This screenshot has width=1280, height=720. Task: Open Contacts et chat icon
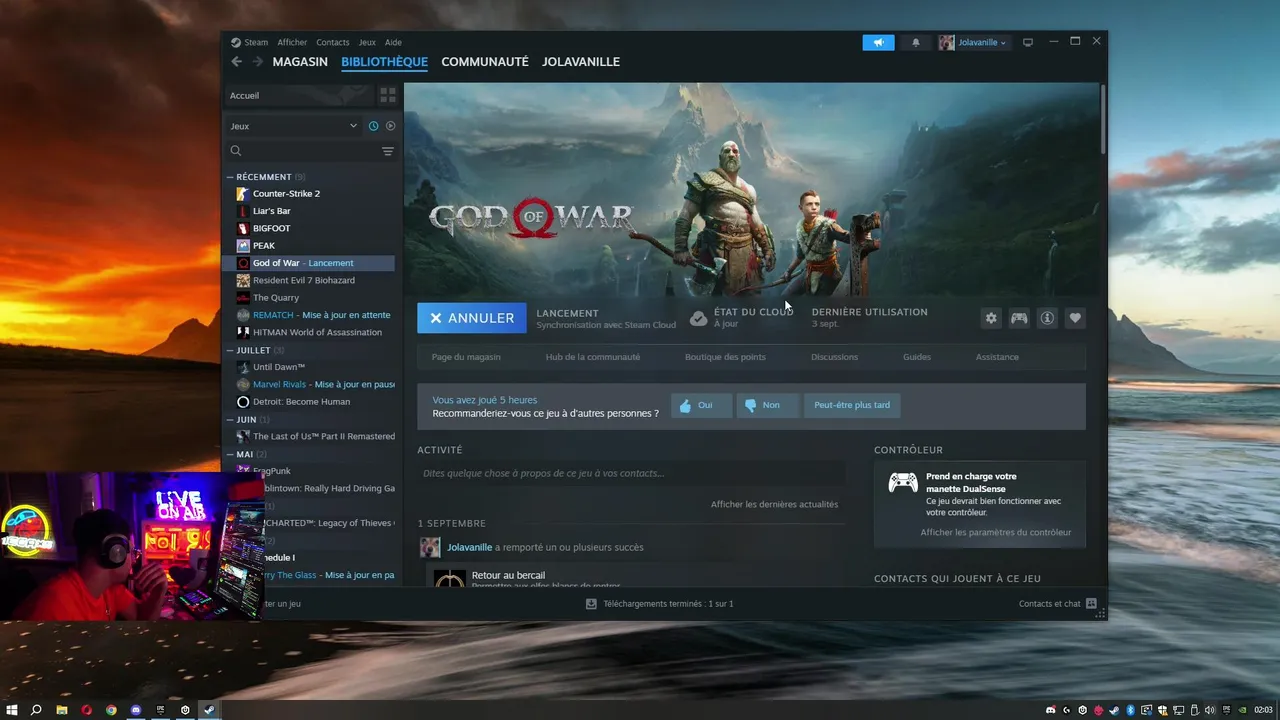tap(1091, 604)
